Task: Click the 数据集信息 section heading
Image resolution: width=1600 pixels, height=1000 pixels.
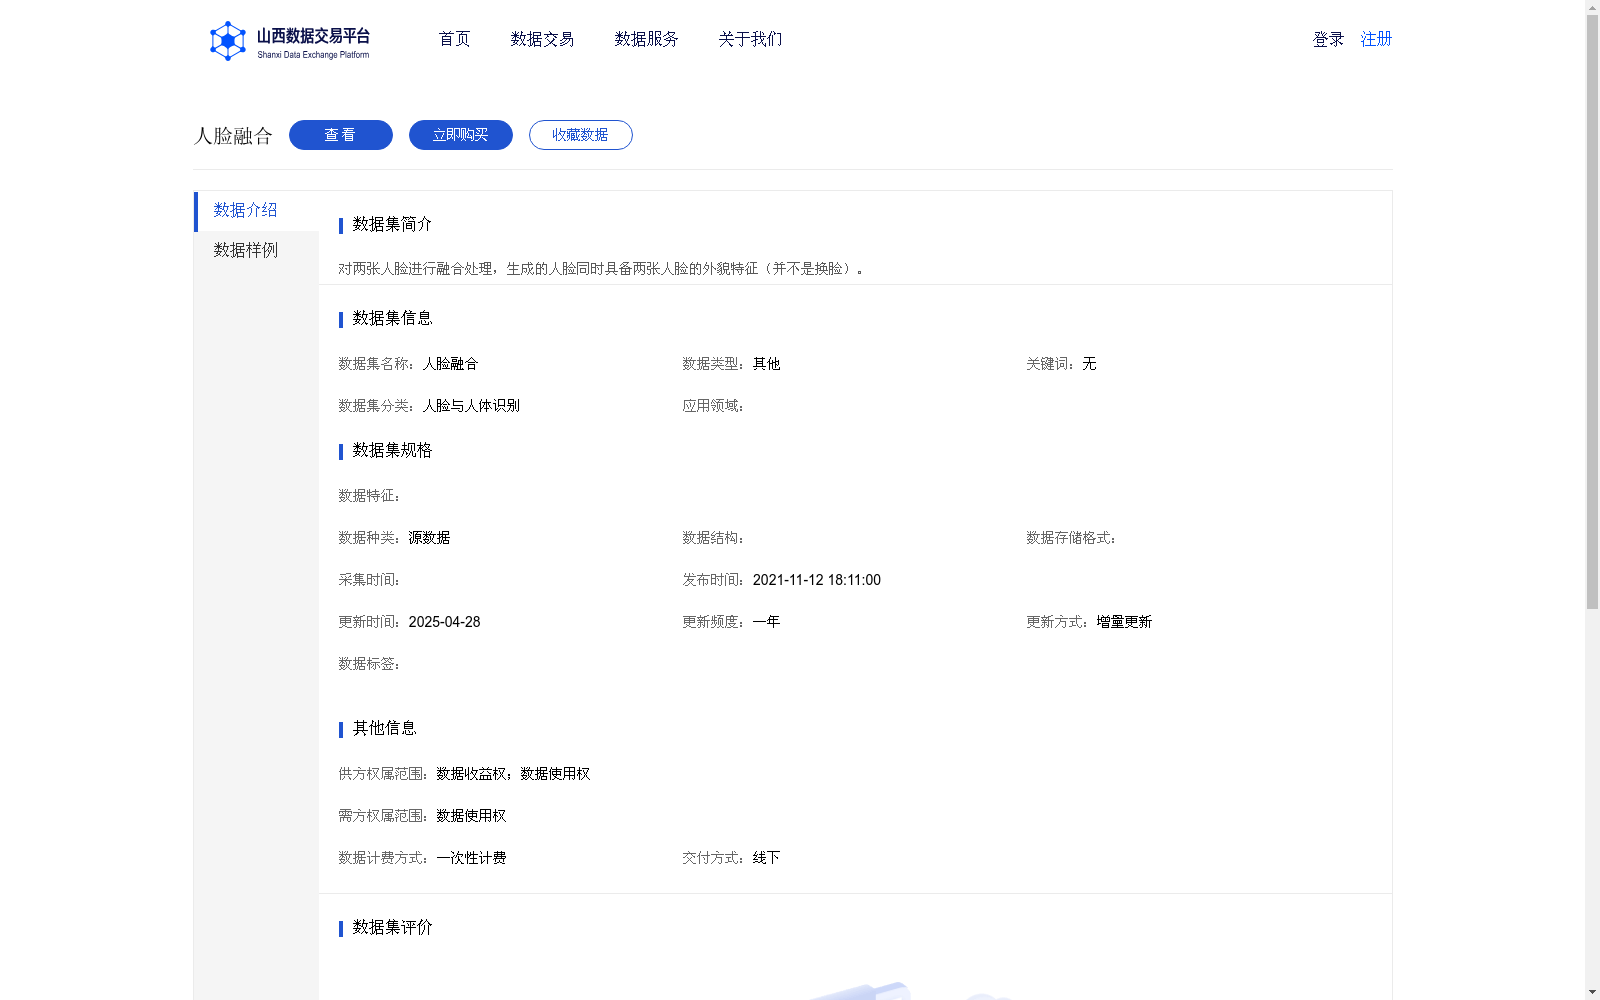Action: 392,318
